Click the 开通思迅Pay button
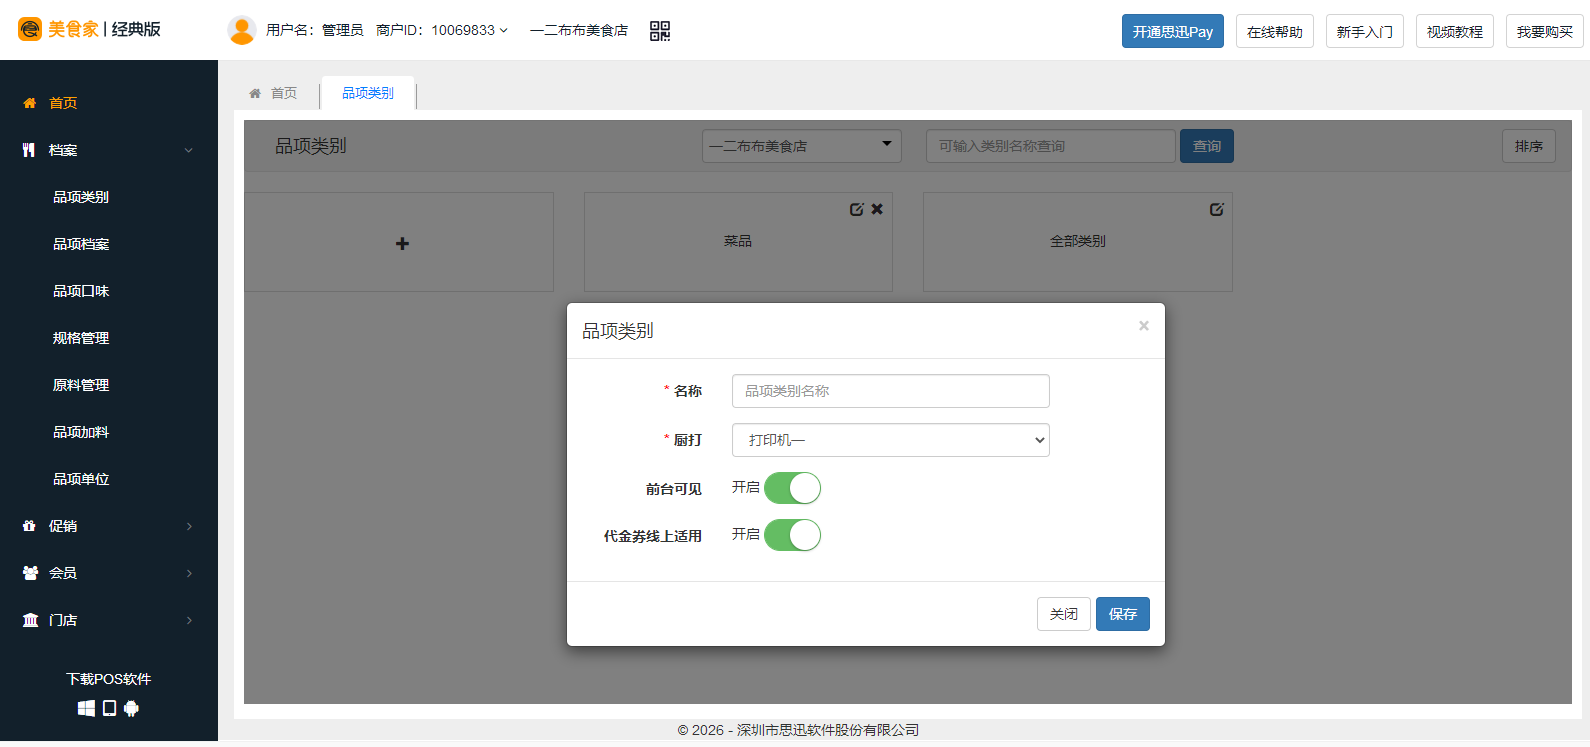 click(1173, 31)
